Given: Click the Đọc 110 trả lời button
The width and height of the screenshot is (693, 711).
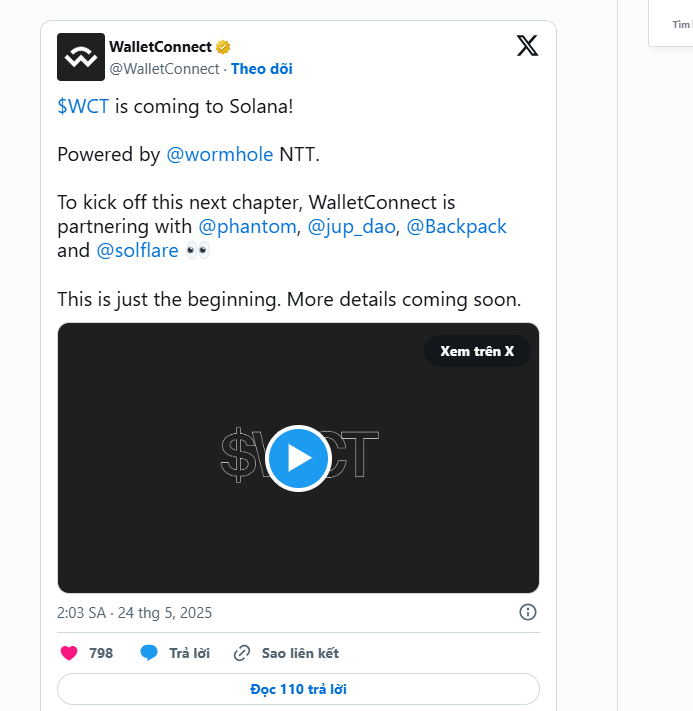Looking at the screenshot, I should tap(298, 689).
